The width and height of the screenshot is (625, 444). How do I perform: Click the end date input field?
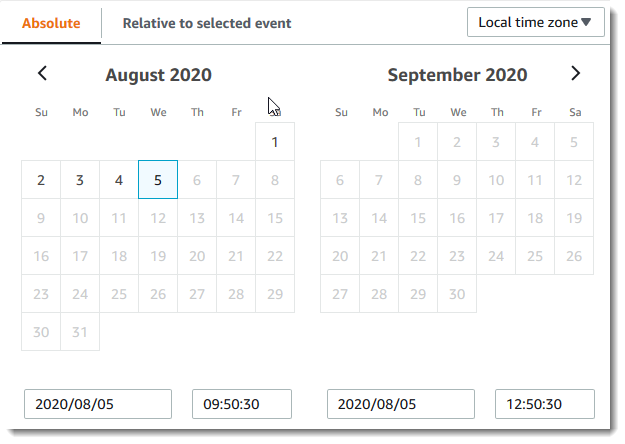(400, 404)
